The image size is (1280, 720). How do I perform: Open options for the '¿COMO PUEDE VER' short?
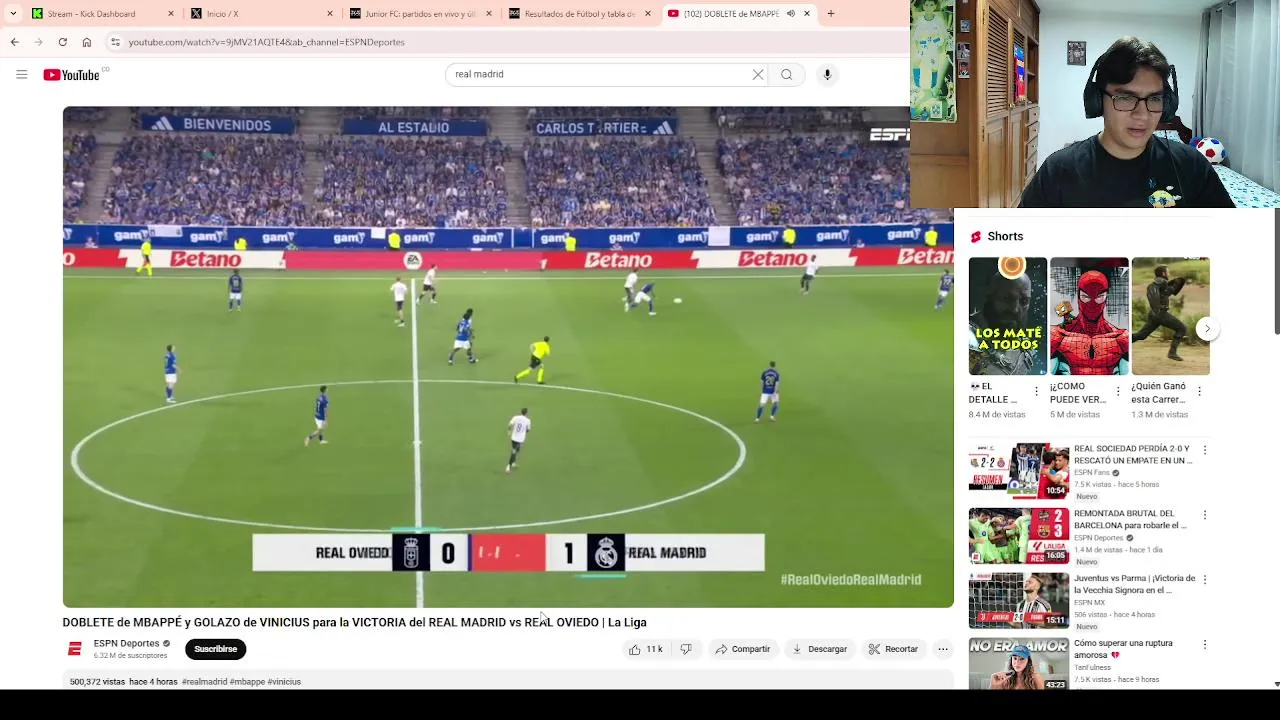(1118, 391)
